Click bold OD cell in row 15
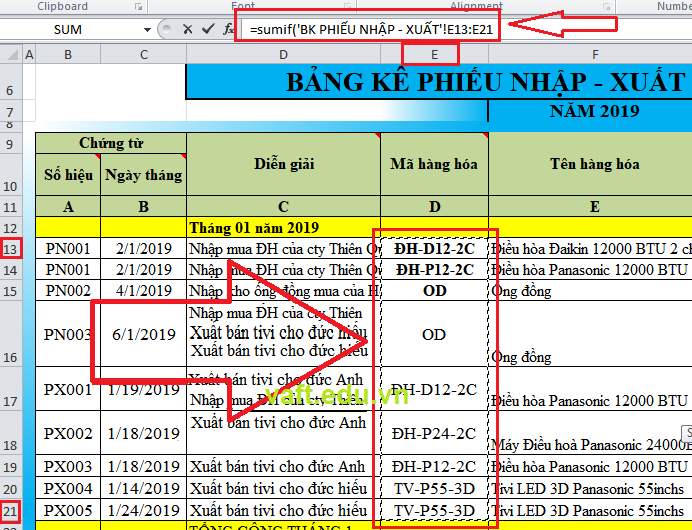This screenshot has height=530, width=692. [x=434, y=291]
